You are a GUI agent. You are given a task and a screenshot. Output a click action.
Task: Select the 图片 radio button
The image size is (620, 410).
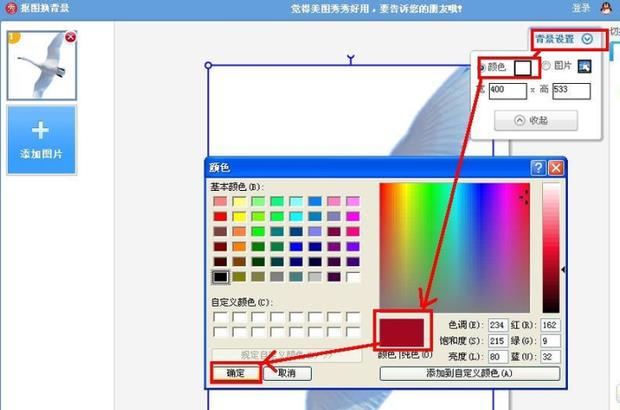pyautogui.click(x=546, y=66)
